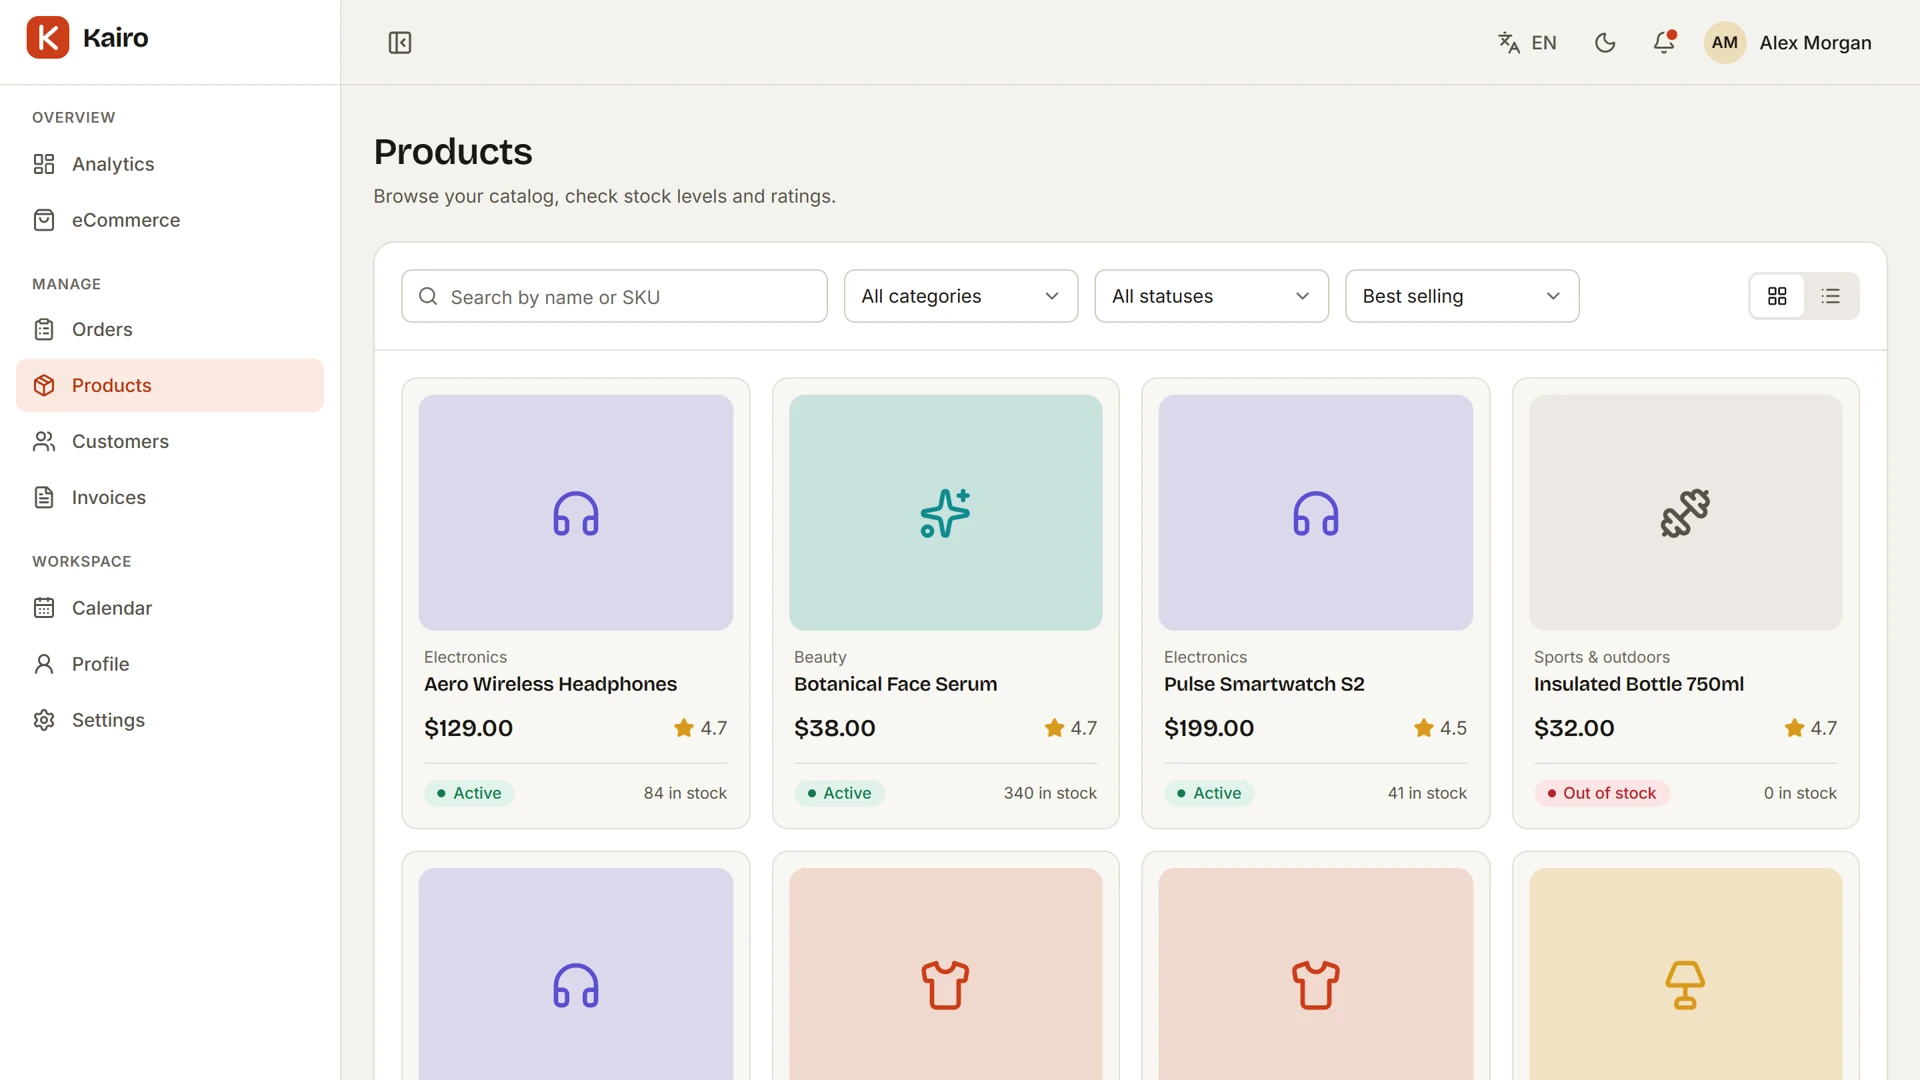This screenshot has height=1080, width=1920.
Task: Click the Active badge on Botanical Face Serum
Action: [839, 793]
